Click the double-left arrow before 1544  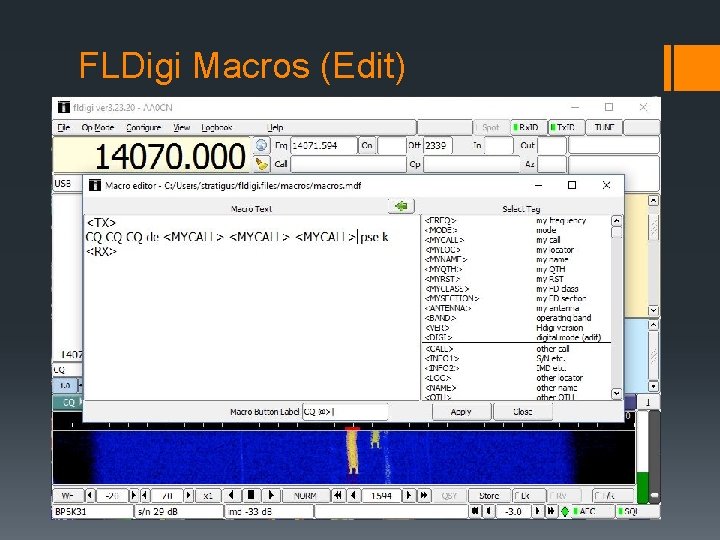[338, 495]
